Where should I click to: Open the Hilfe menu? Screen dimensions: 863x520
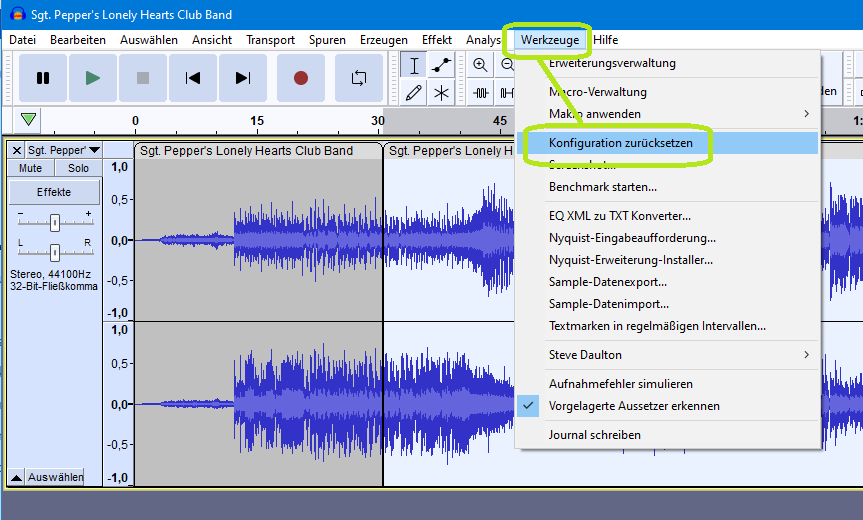point(605,40)
